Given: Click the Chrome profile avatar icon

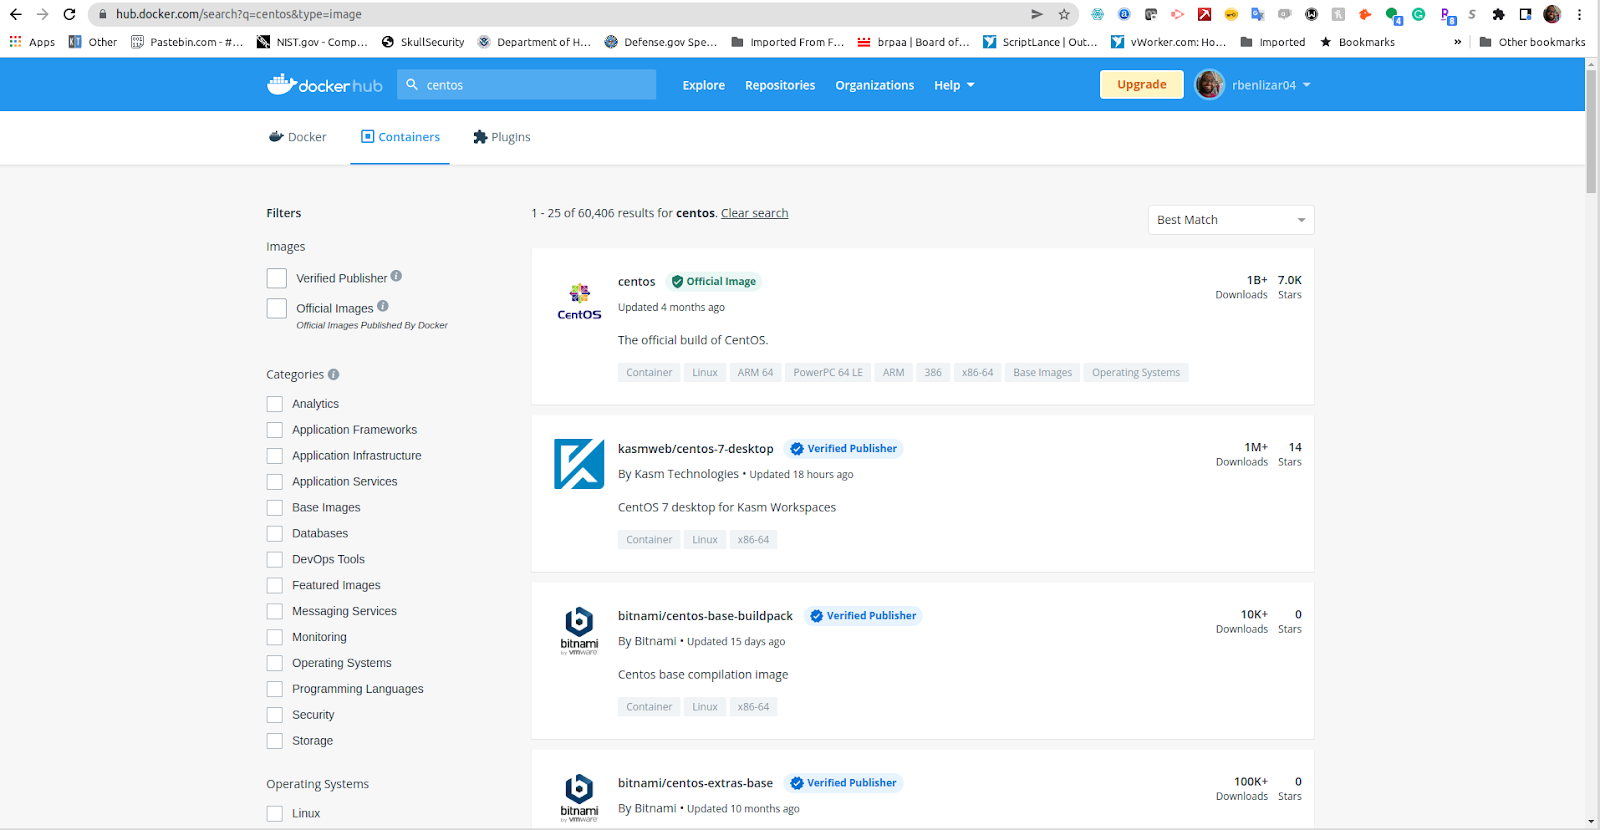Looking at the screenshot, I should point(1552,14).
